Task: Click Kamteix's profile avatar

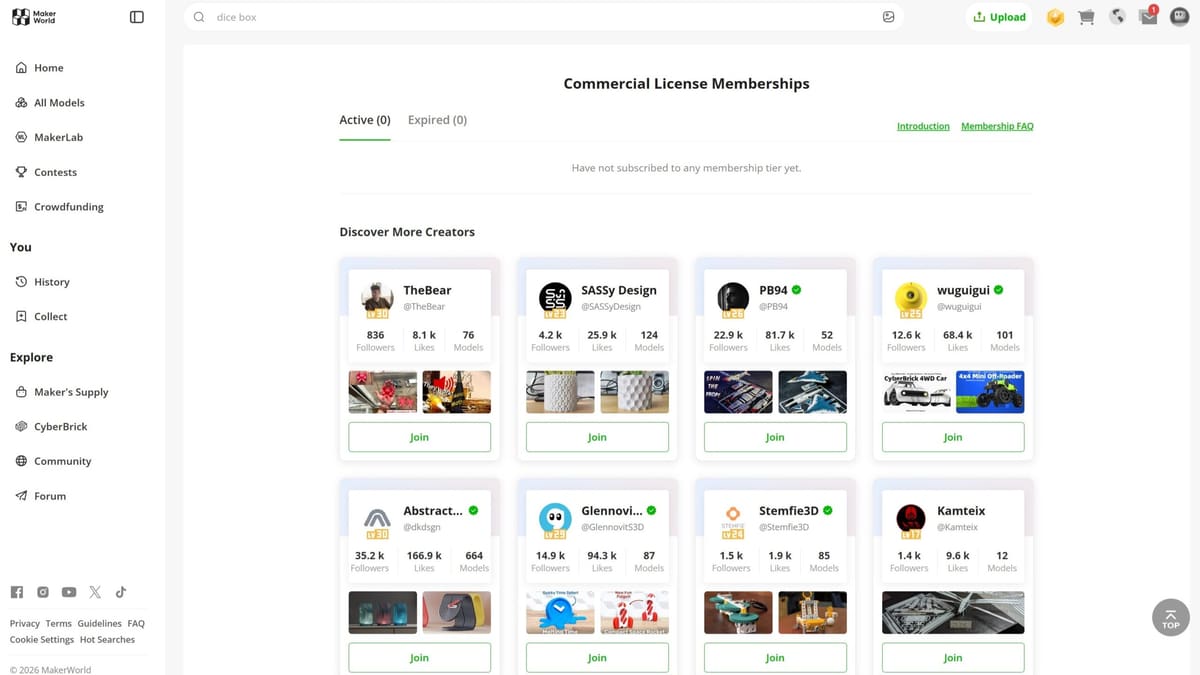Action: 911,520
